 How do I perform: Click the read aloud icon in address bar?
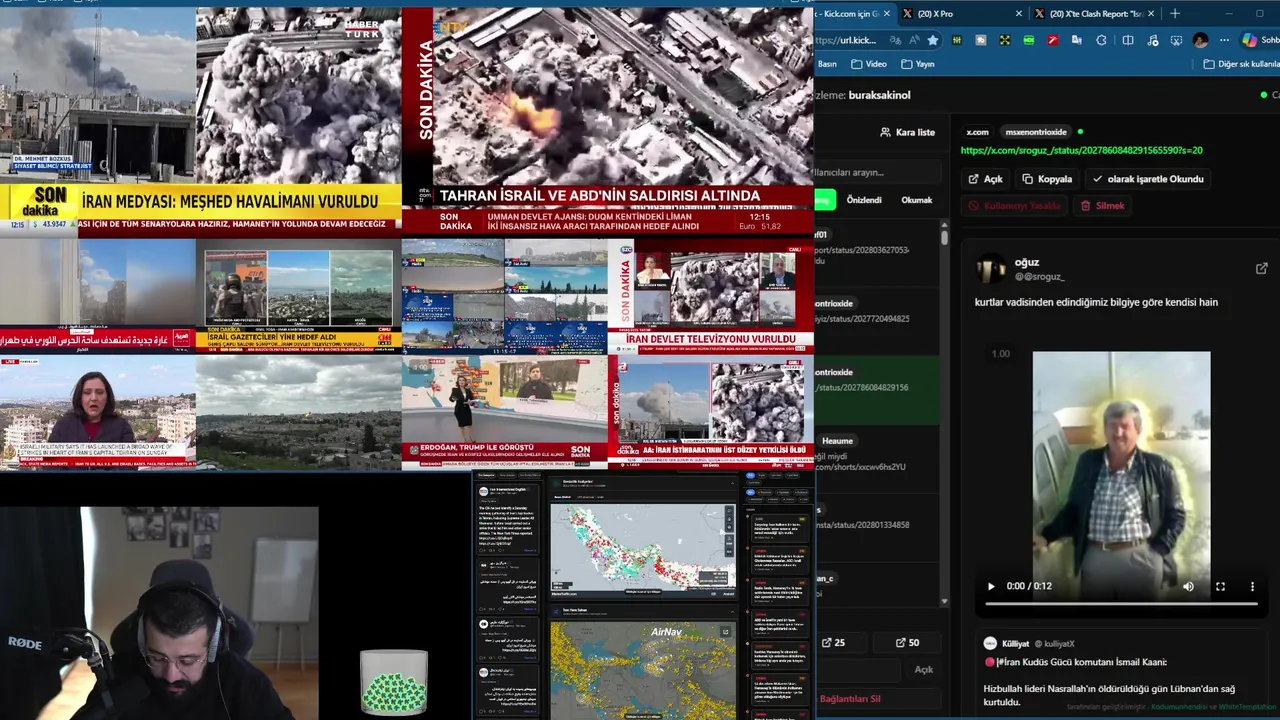pos(914,40)
